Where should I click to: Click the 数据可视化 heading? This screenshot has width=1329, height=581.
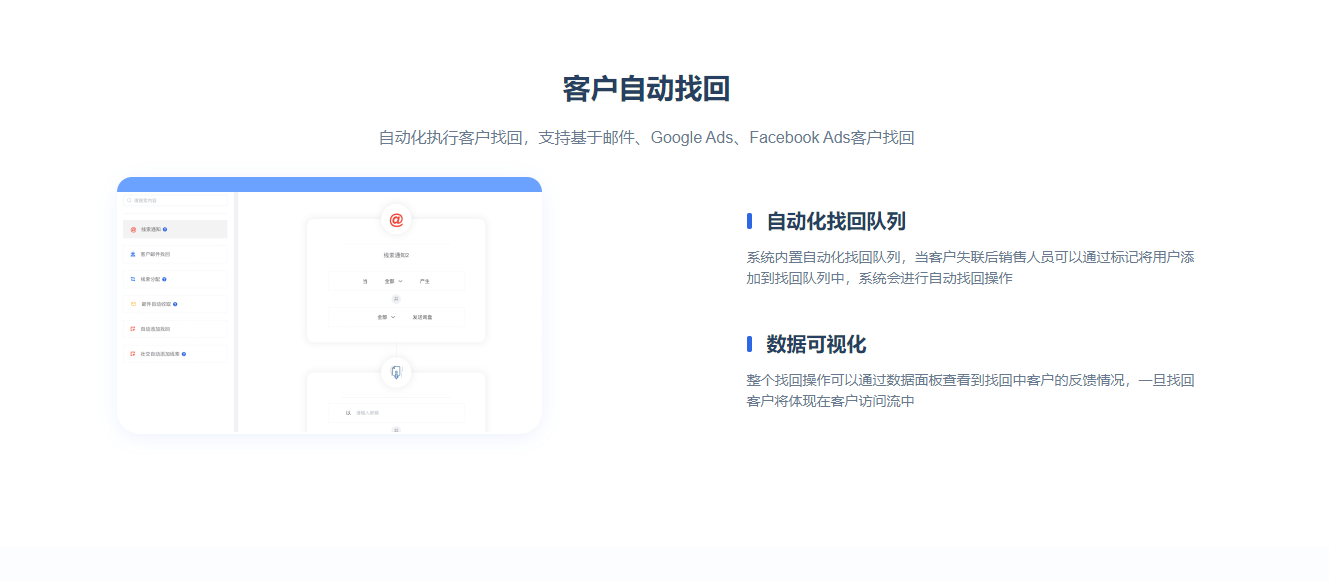tap(815, 344)
